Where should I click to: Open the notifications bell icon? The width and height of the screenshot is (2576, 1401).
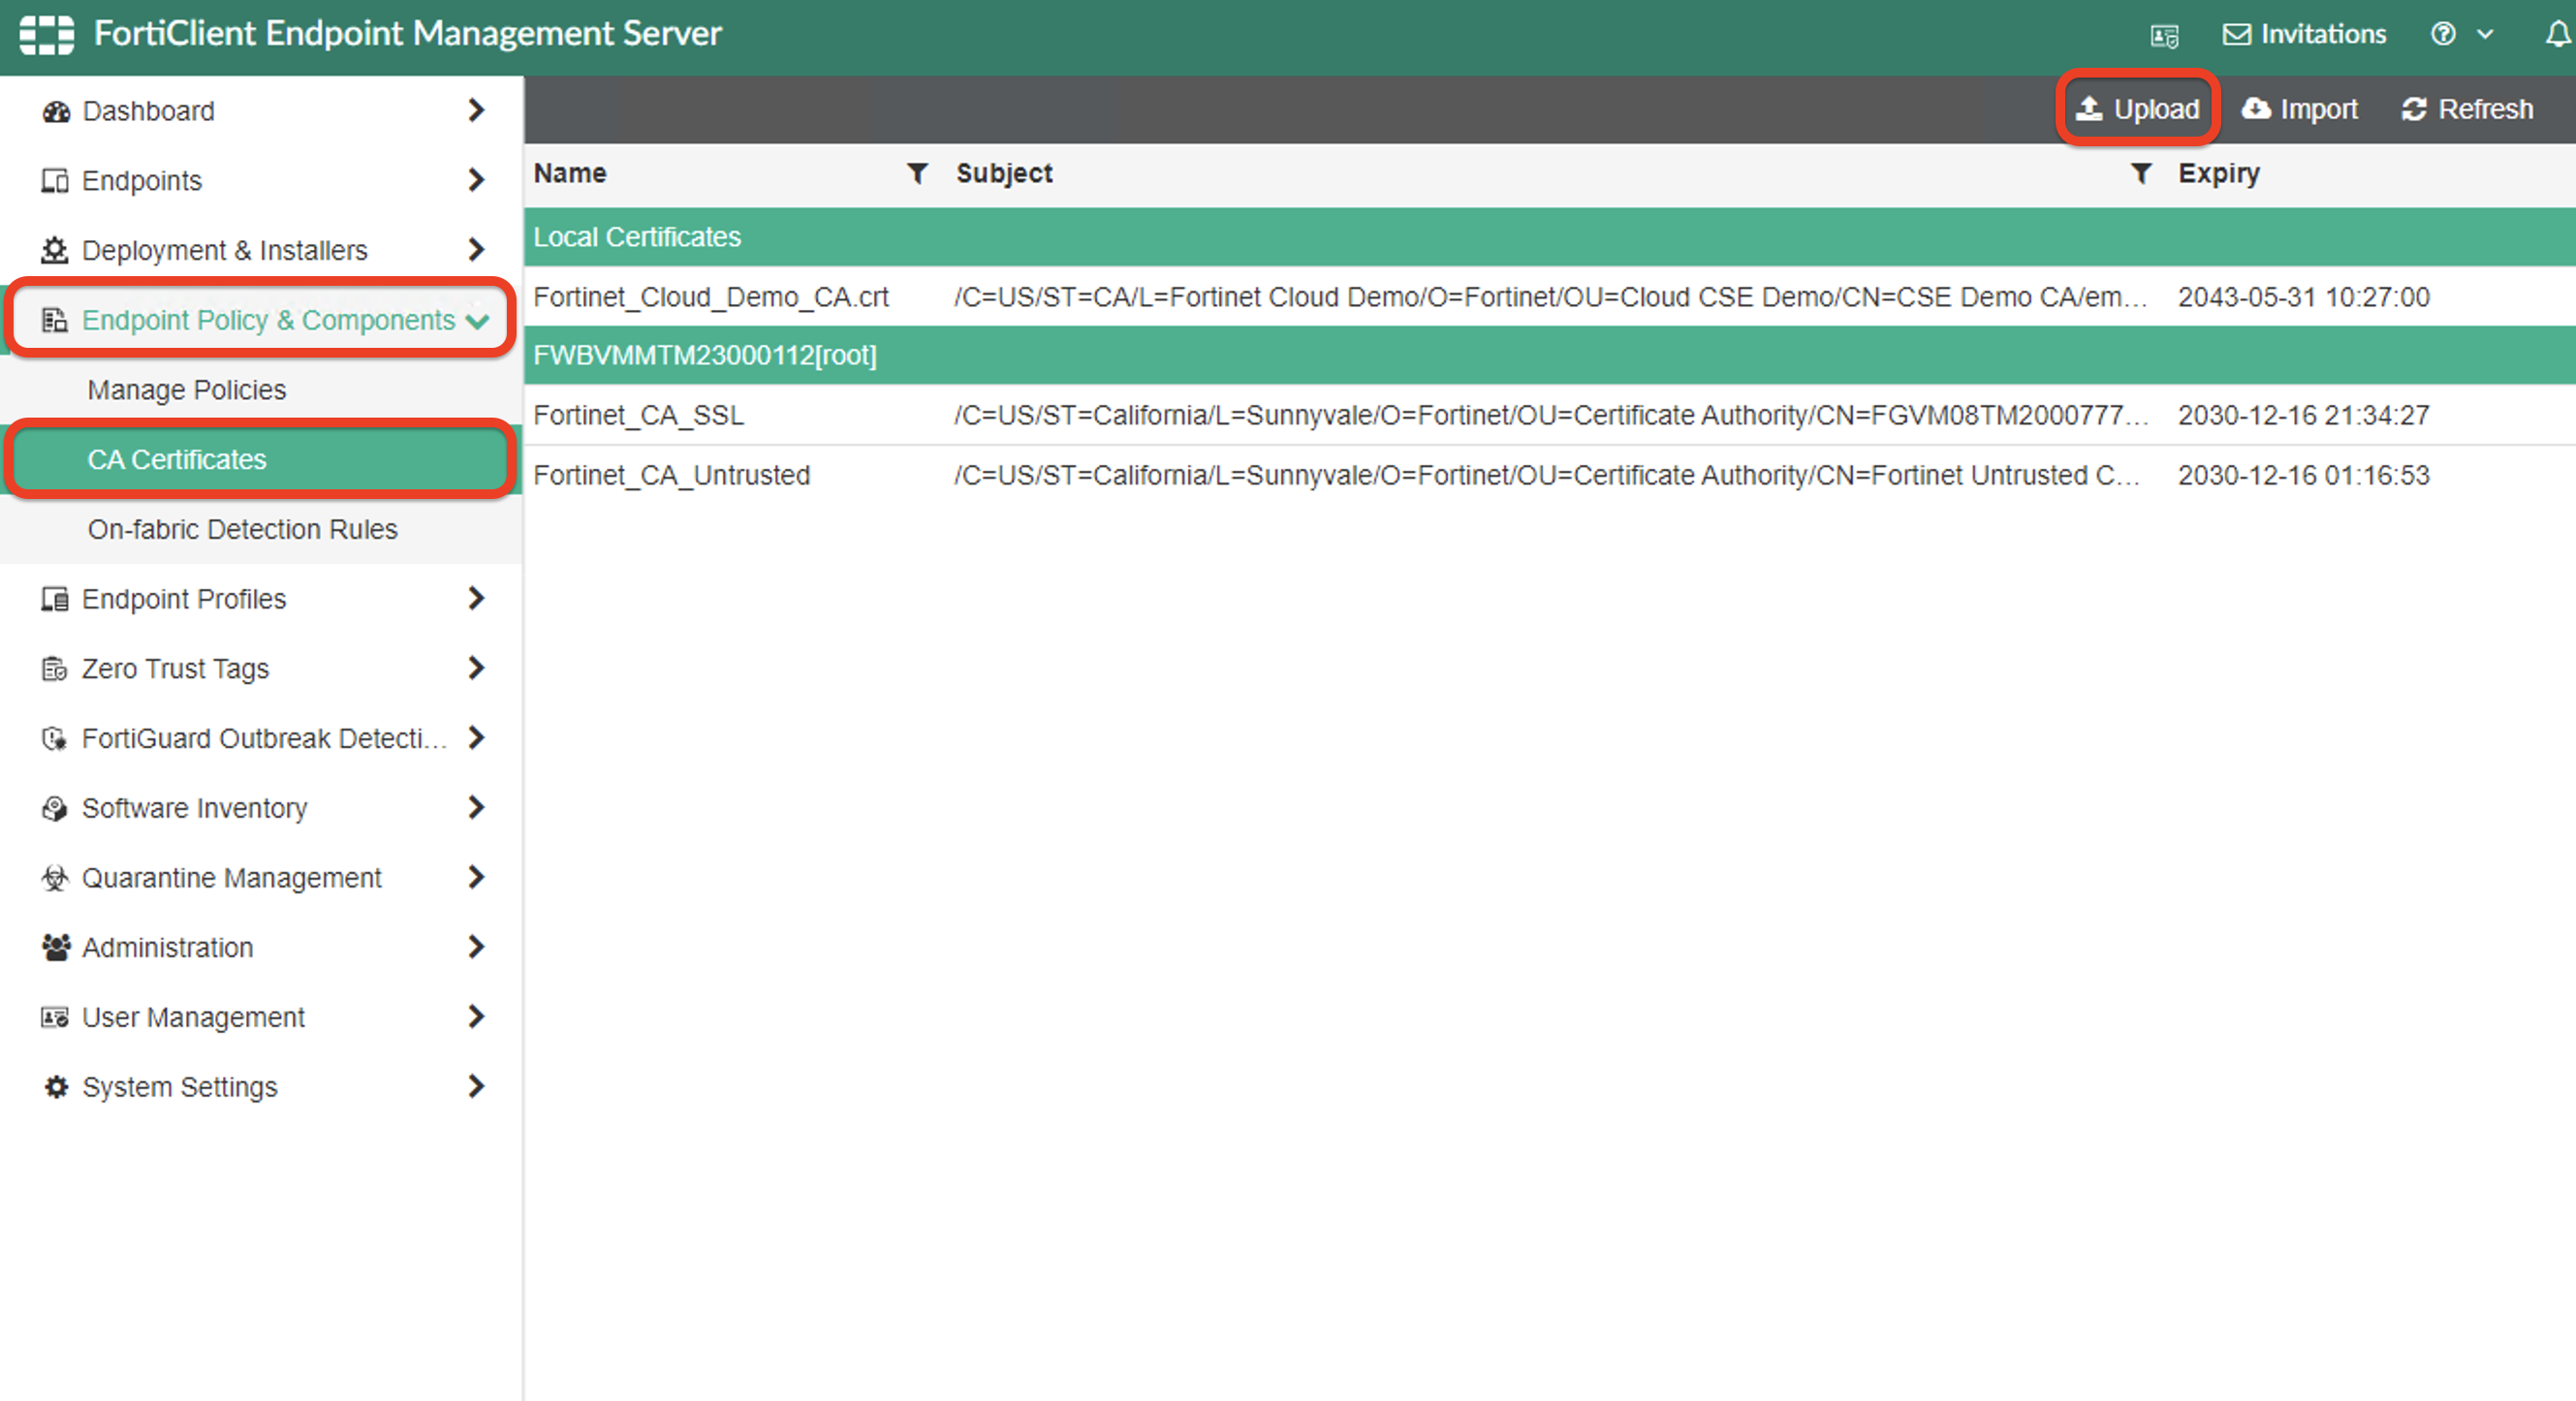(x=2558, y=35)
